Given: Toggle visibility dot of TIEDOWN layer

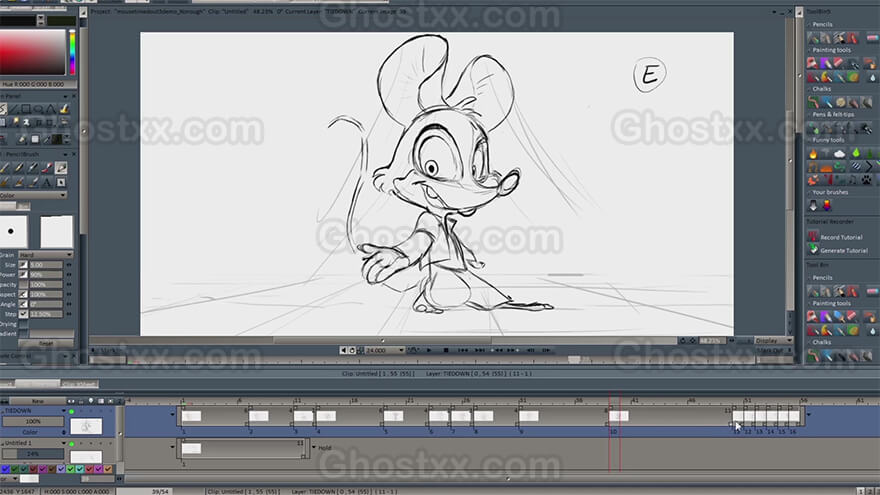Looking at the screenshot, I should (x=71, y=411).
